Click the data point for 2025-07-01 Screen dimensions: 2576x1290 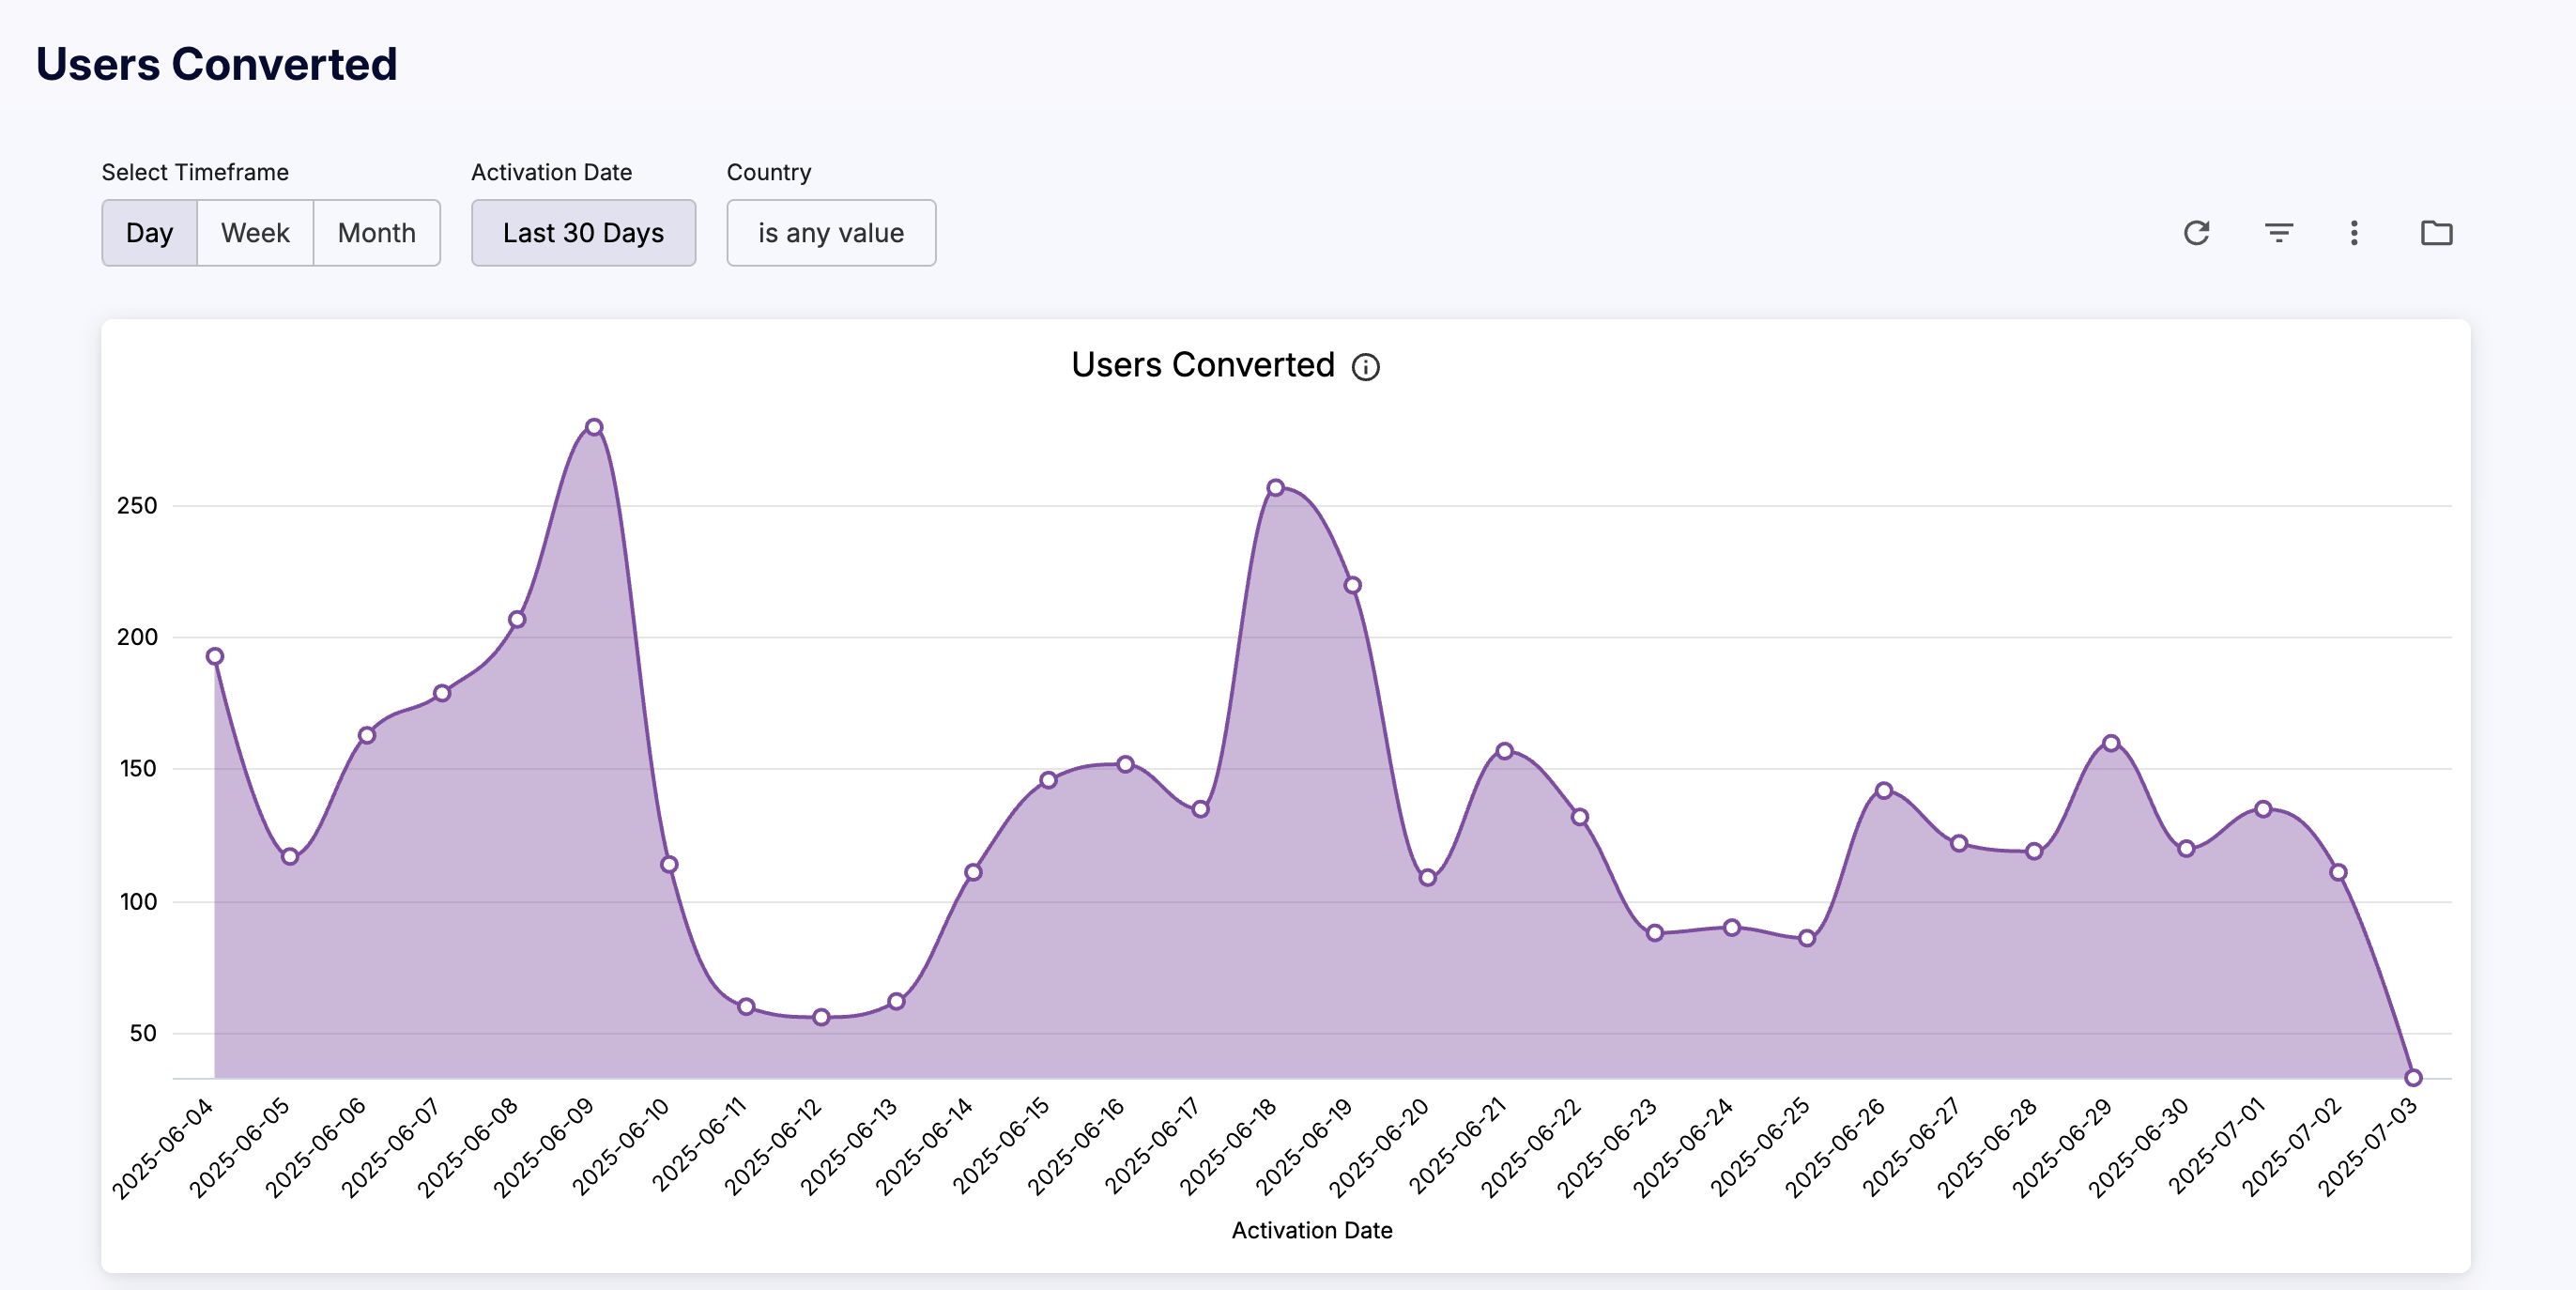point(2263,809)
